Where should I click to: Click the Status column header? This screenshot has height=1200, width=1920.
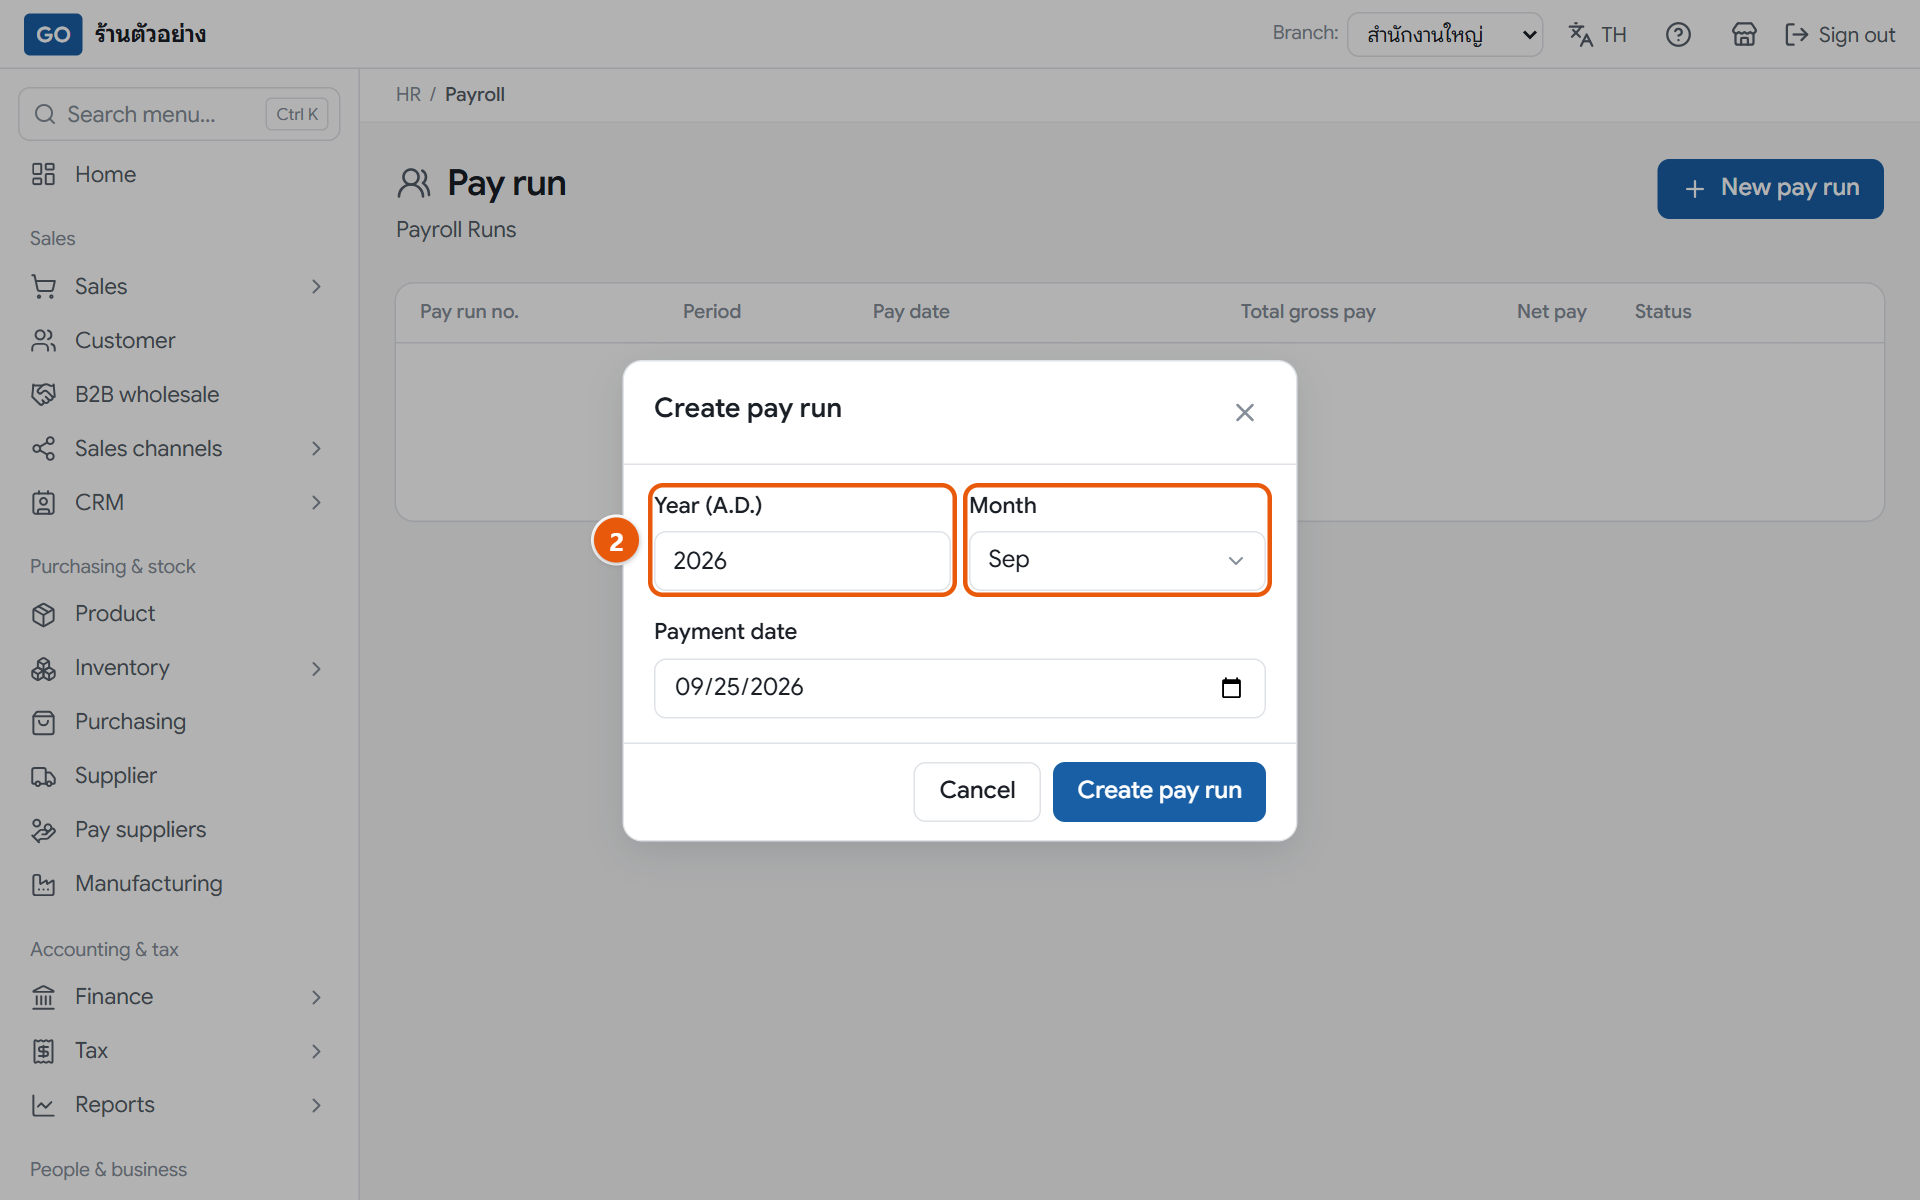1662,311
